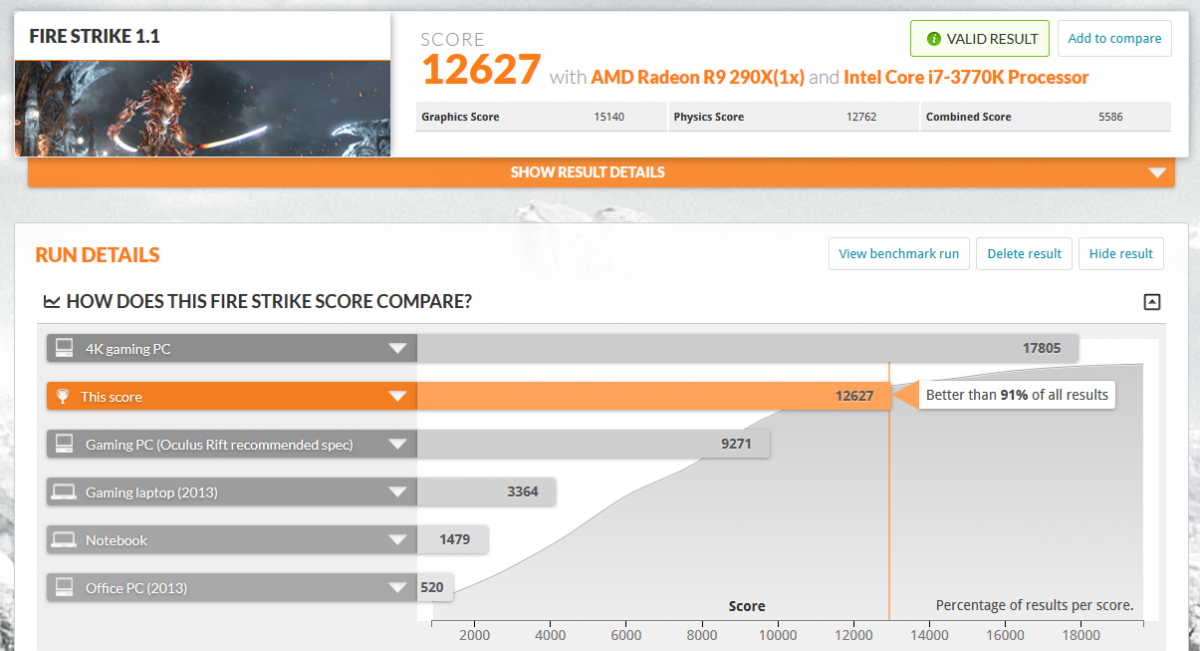Click the Better than 91% tooltip
1200x651 pixels.
point(1016,395)
